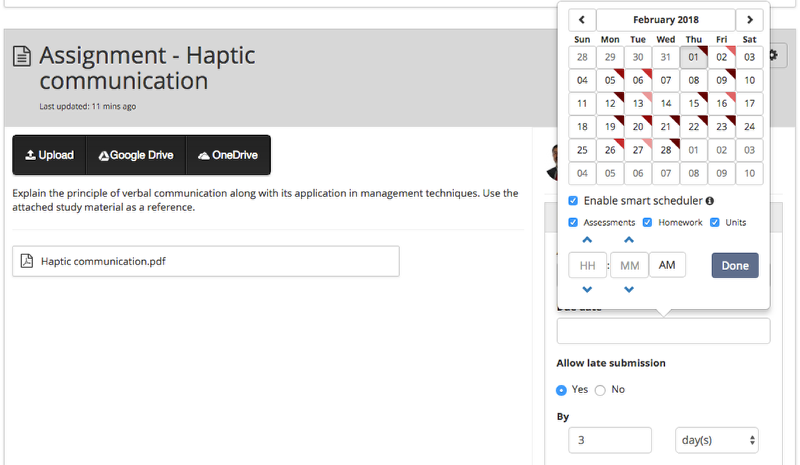800x465 pixels.
Task: Select No for late submission
Action: coord(600,390)
